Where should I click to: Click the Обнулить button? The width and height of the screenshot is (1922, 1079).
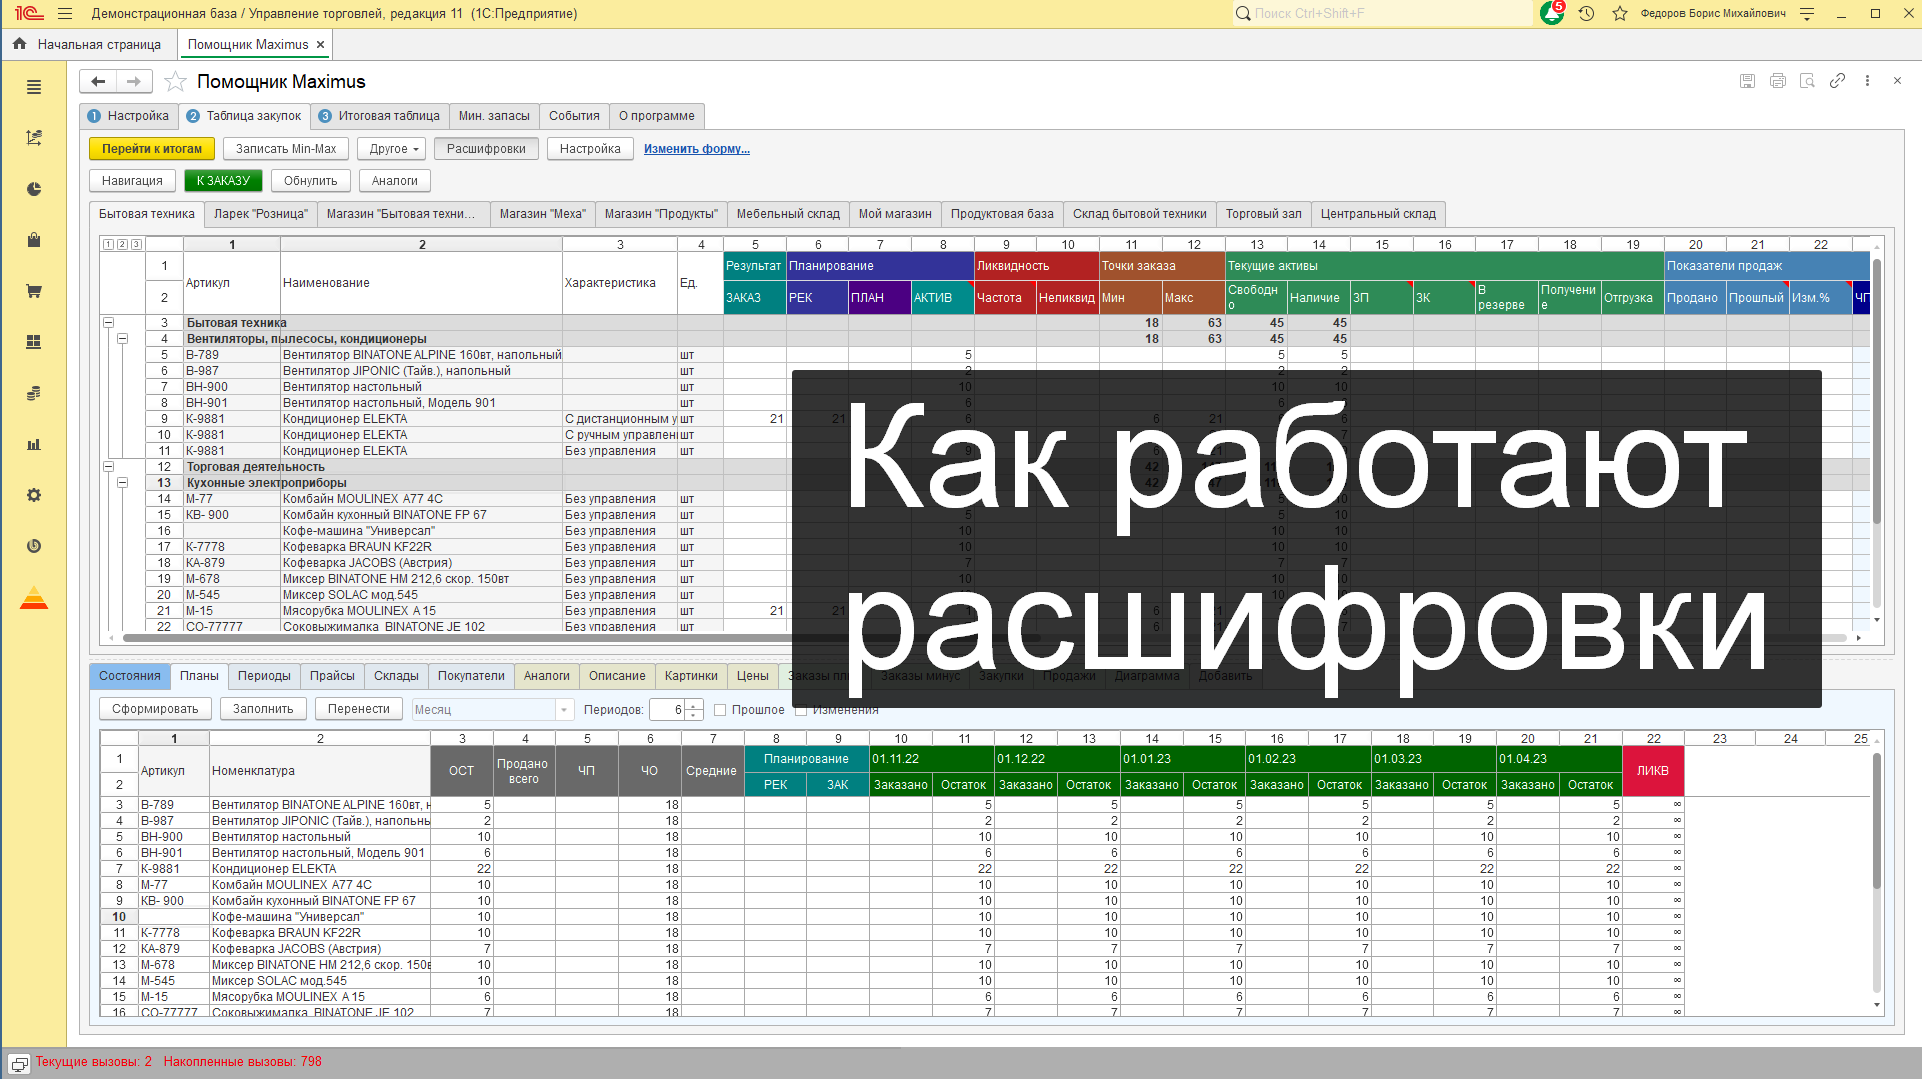(x=310, y=181)
